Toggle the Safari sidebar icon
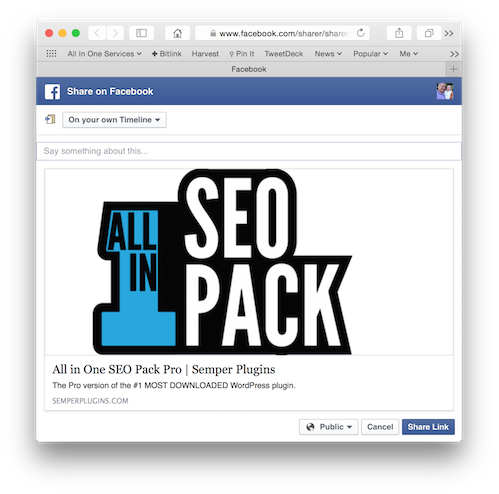Screen dimensions: 499x494 click(141, 33)
